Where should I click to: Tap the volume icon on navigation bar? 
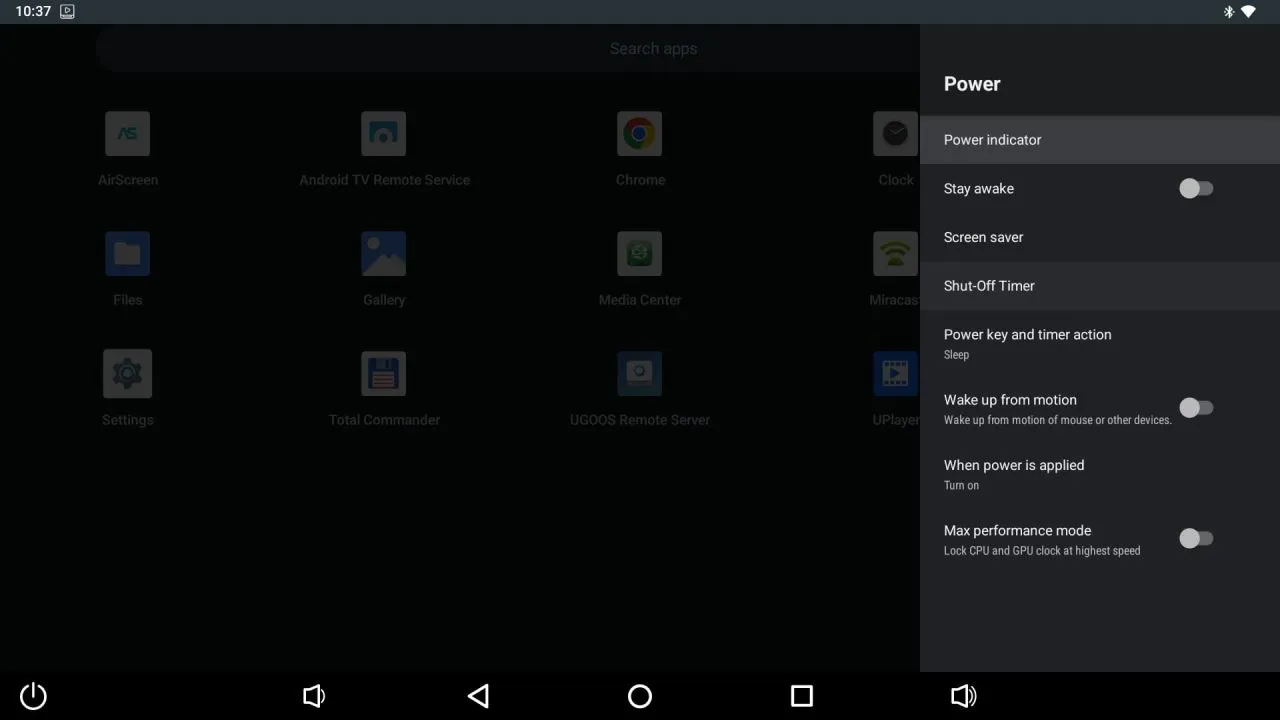pyautogui.click(x=314, y=695)
